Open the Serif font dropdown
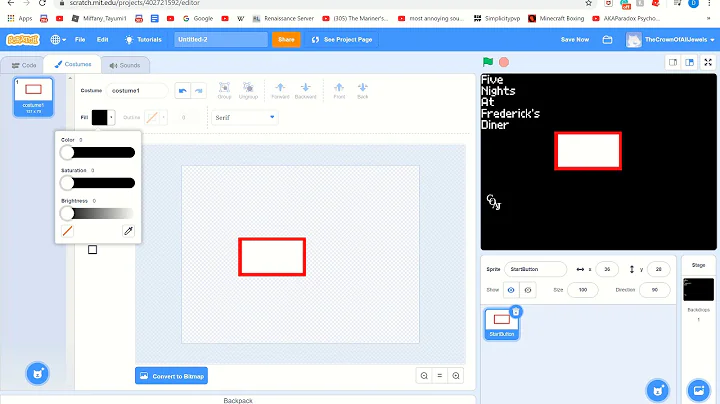 (245, 118)
